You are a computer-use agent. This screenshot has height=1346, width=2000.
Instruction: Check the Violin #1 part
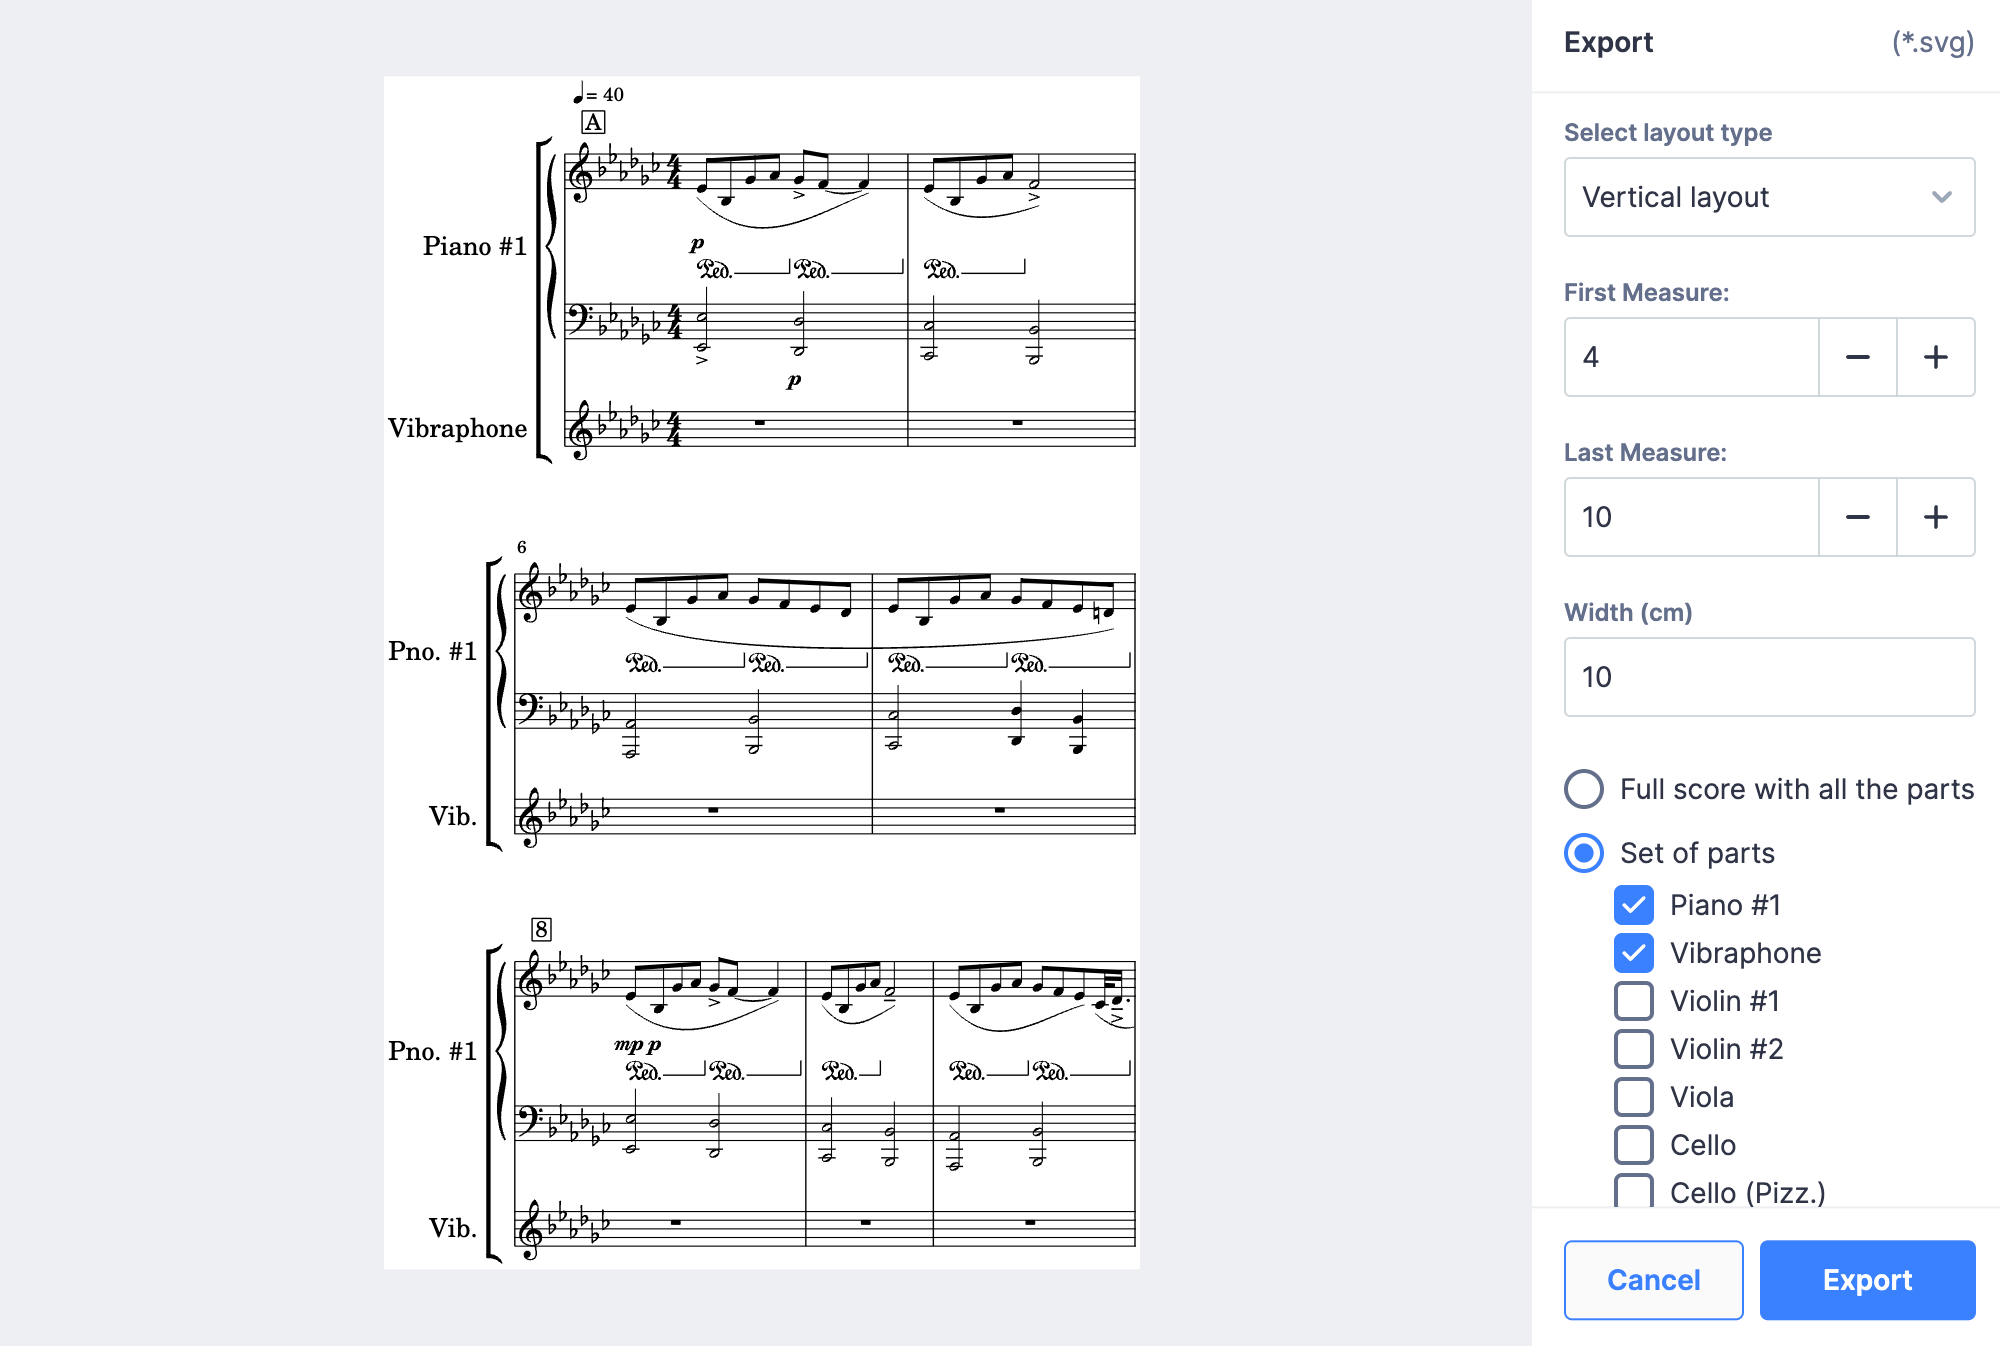1633,1000
